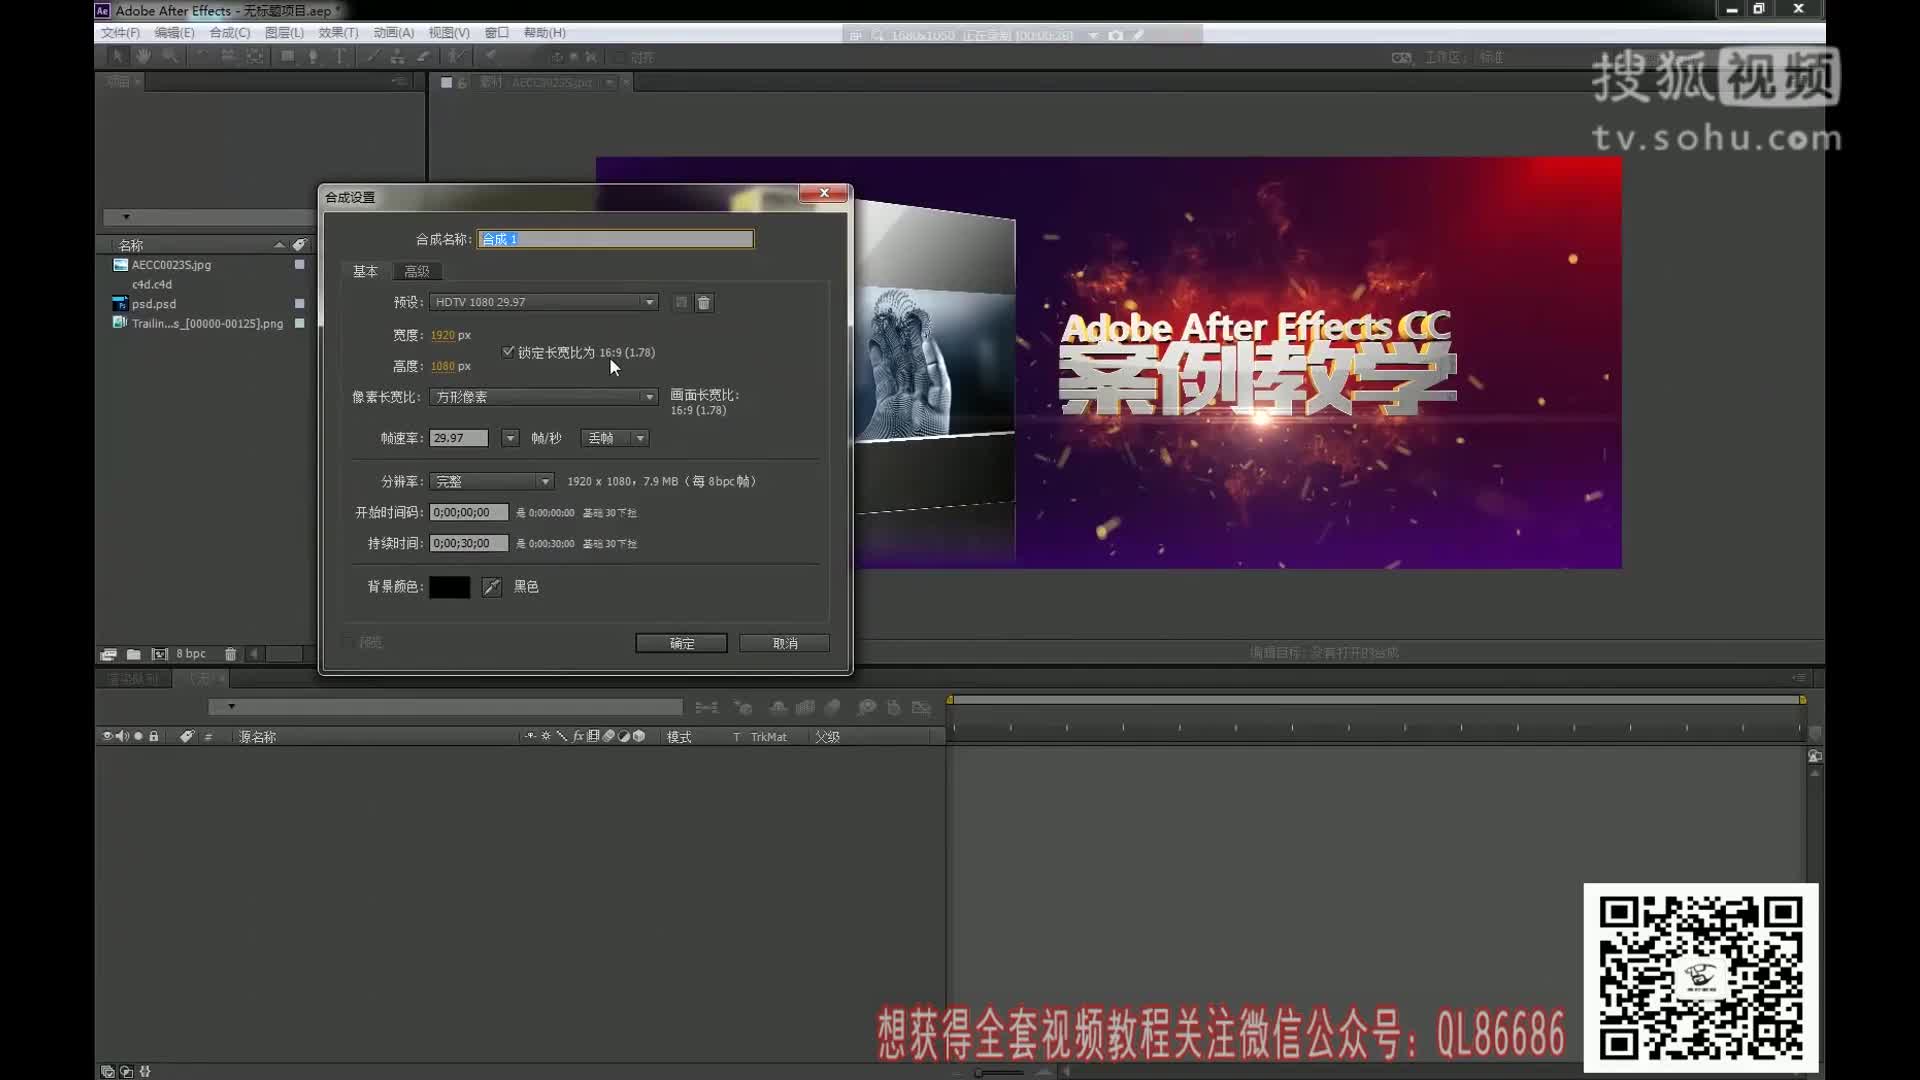The height and width of the screenshot is (1080, 1920).
Task: Open the 渲染队列 render queue tab
Action: click(133, 679)
